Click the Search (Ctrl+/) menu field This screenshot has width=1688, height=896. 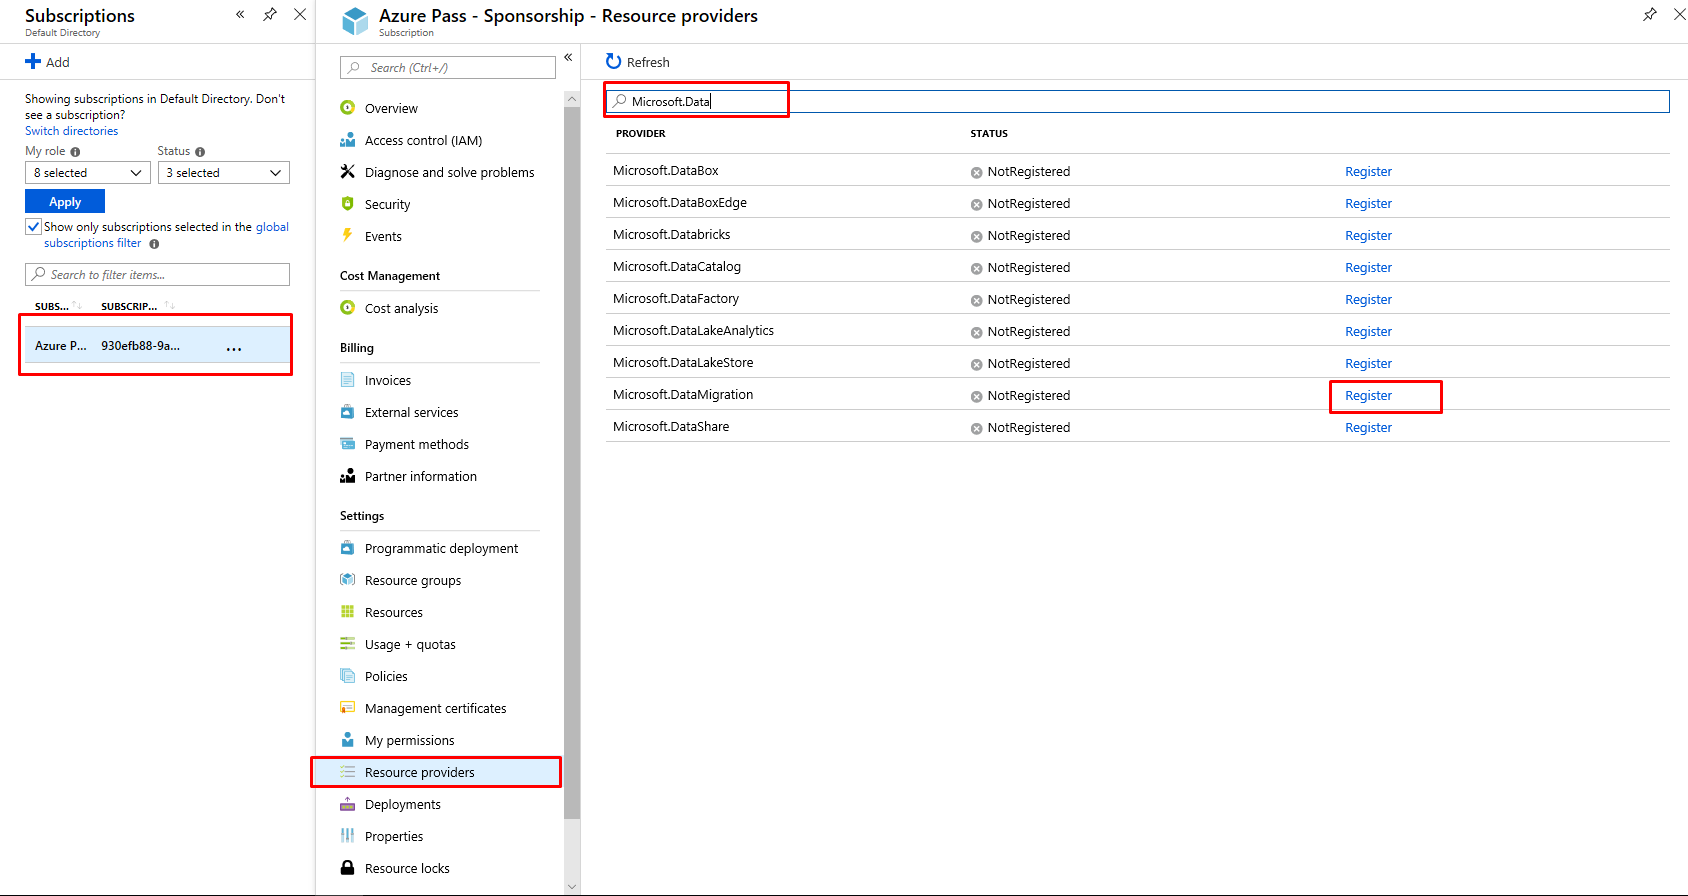[448, 68]
